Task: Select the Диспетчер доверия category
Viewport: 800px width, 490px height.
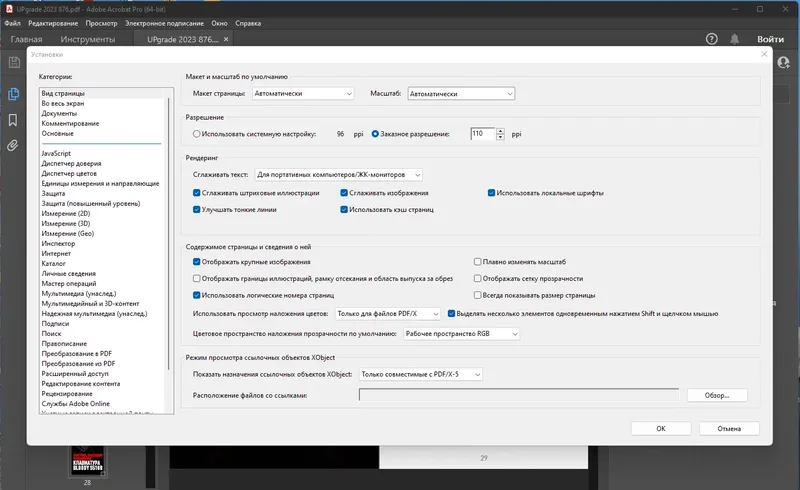Action: tap(71, 163)
